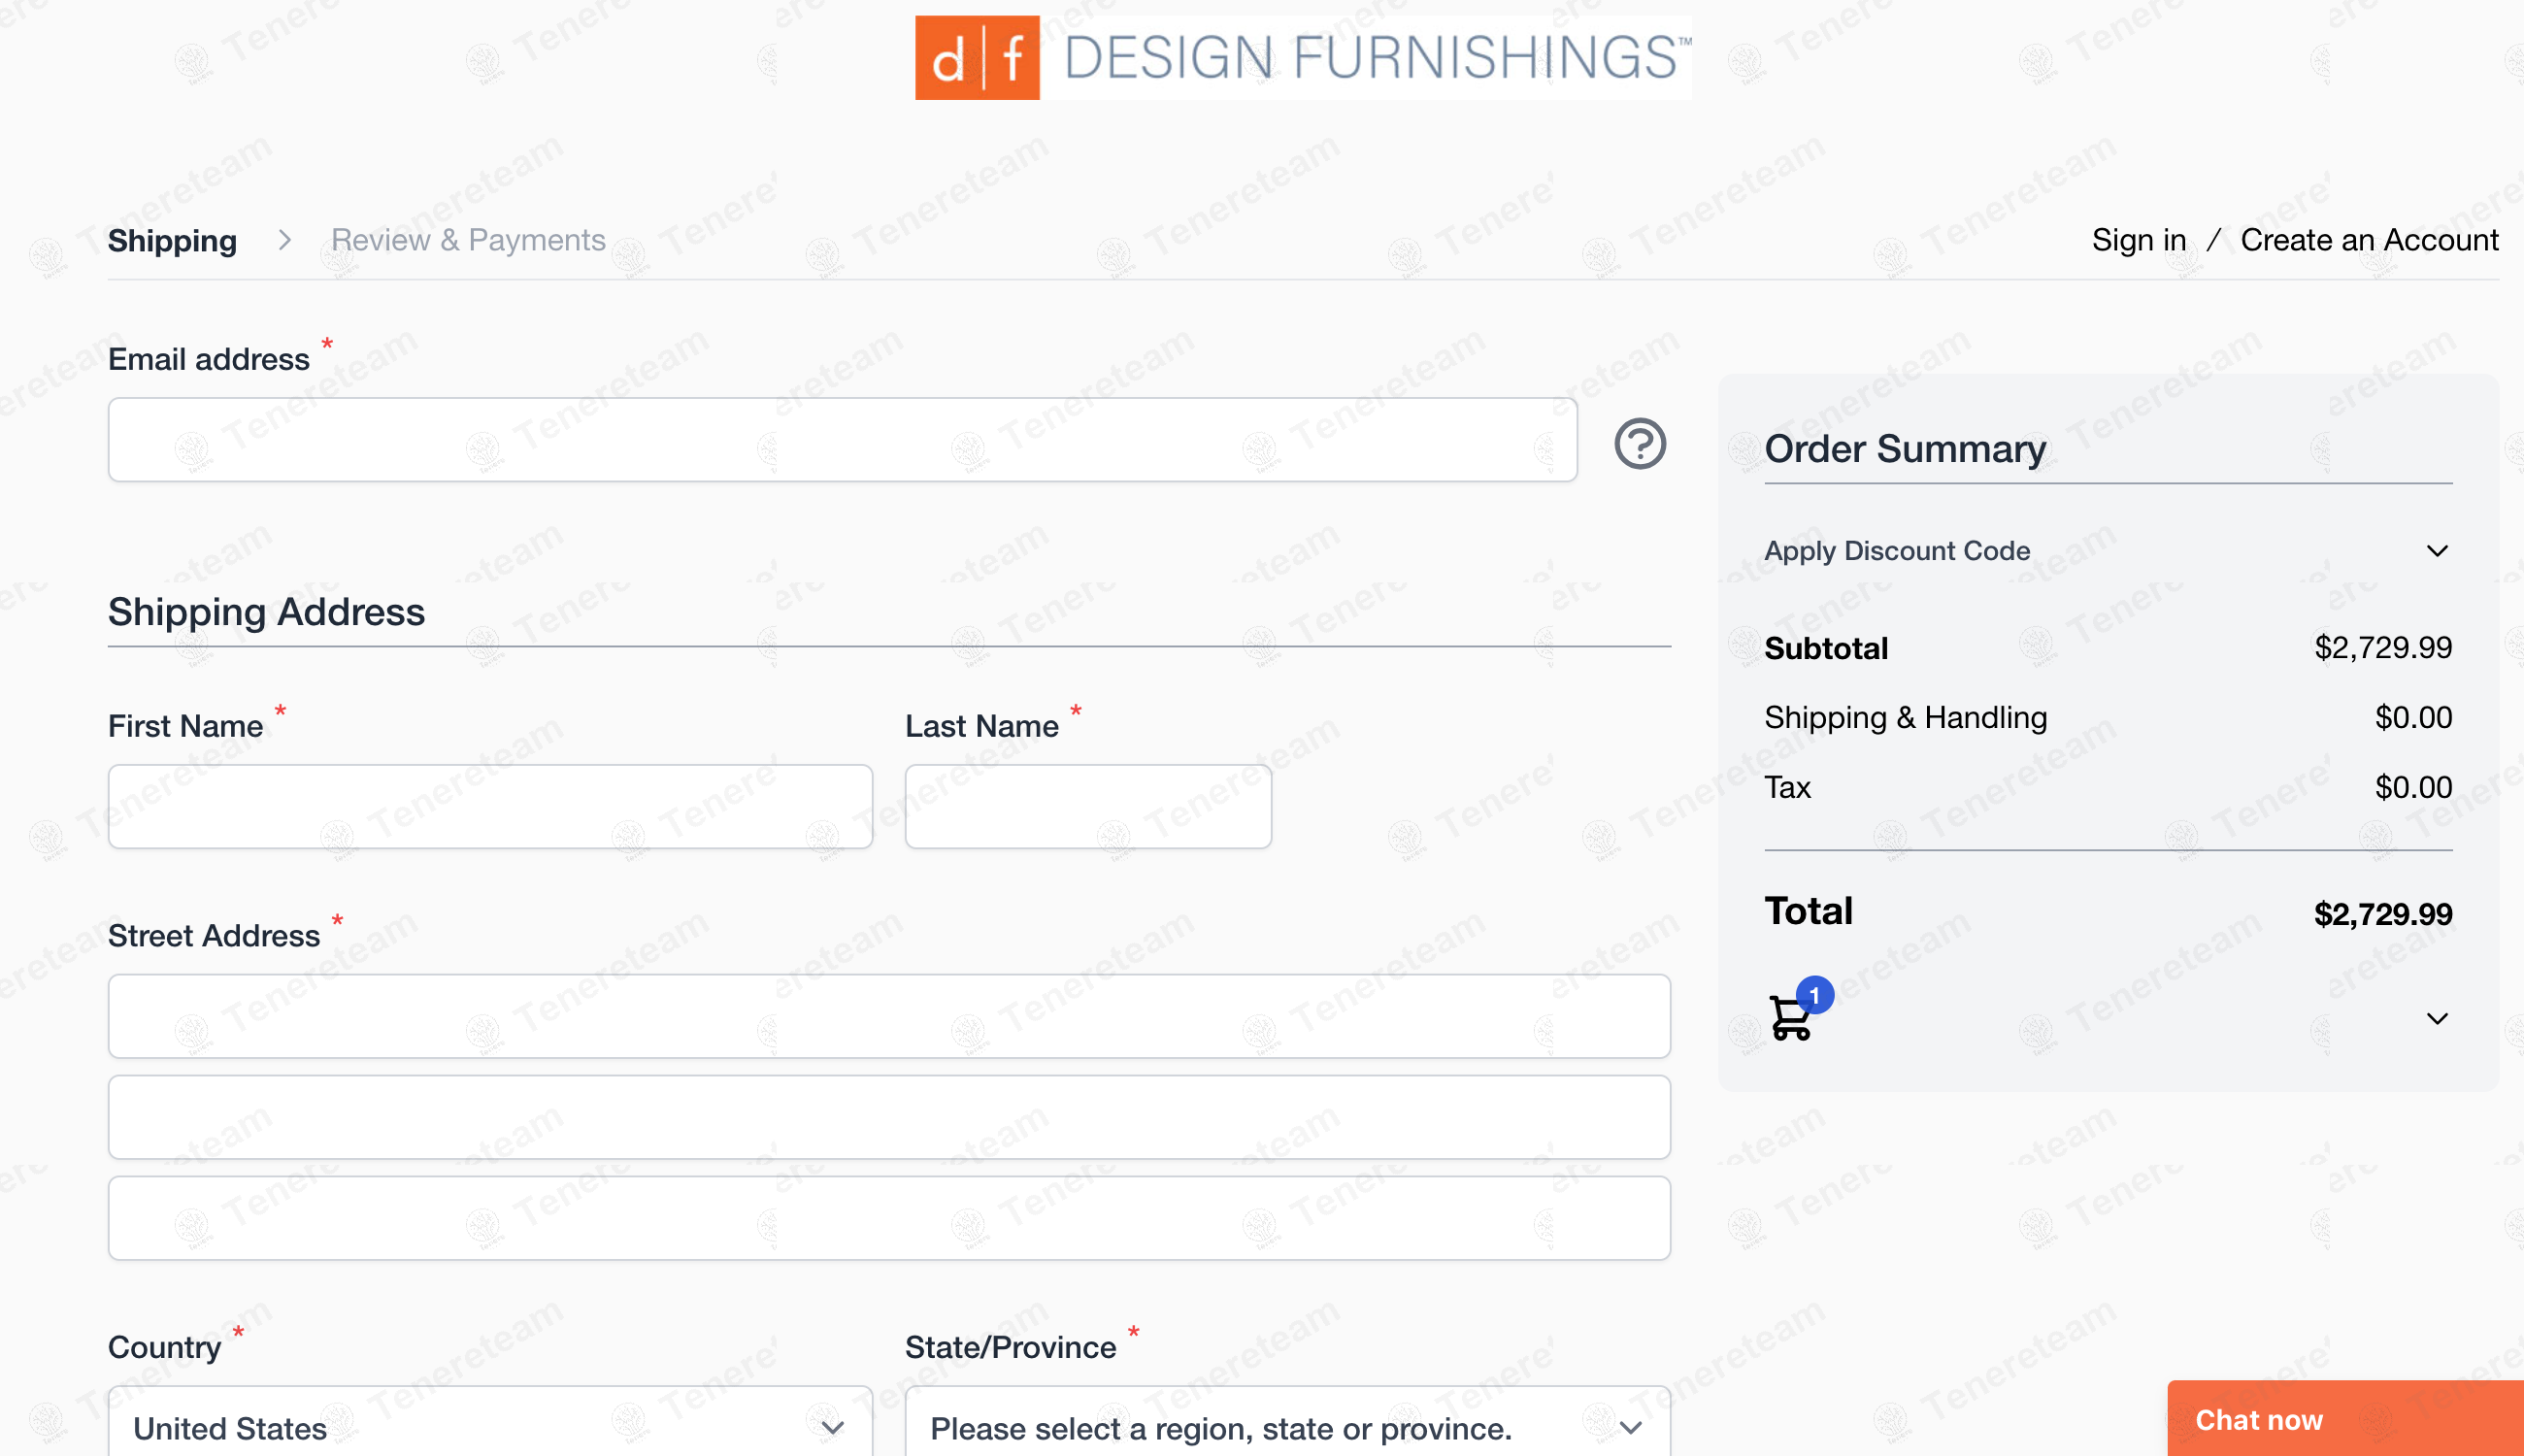Expand the Apply Discount Code section
Screen dimensions: 2524x1456
pyautogui.click(x=2108, y=551)
